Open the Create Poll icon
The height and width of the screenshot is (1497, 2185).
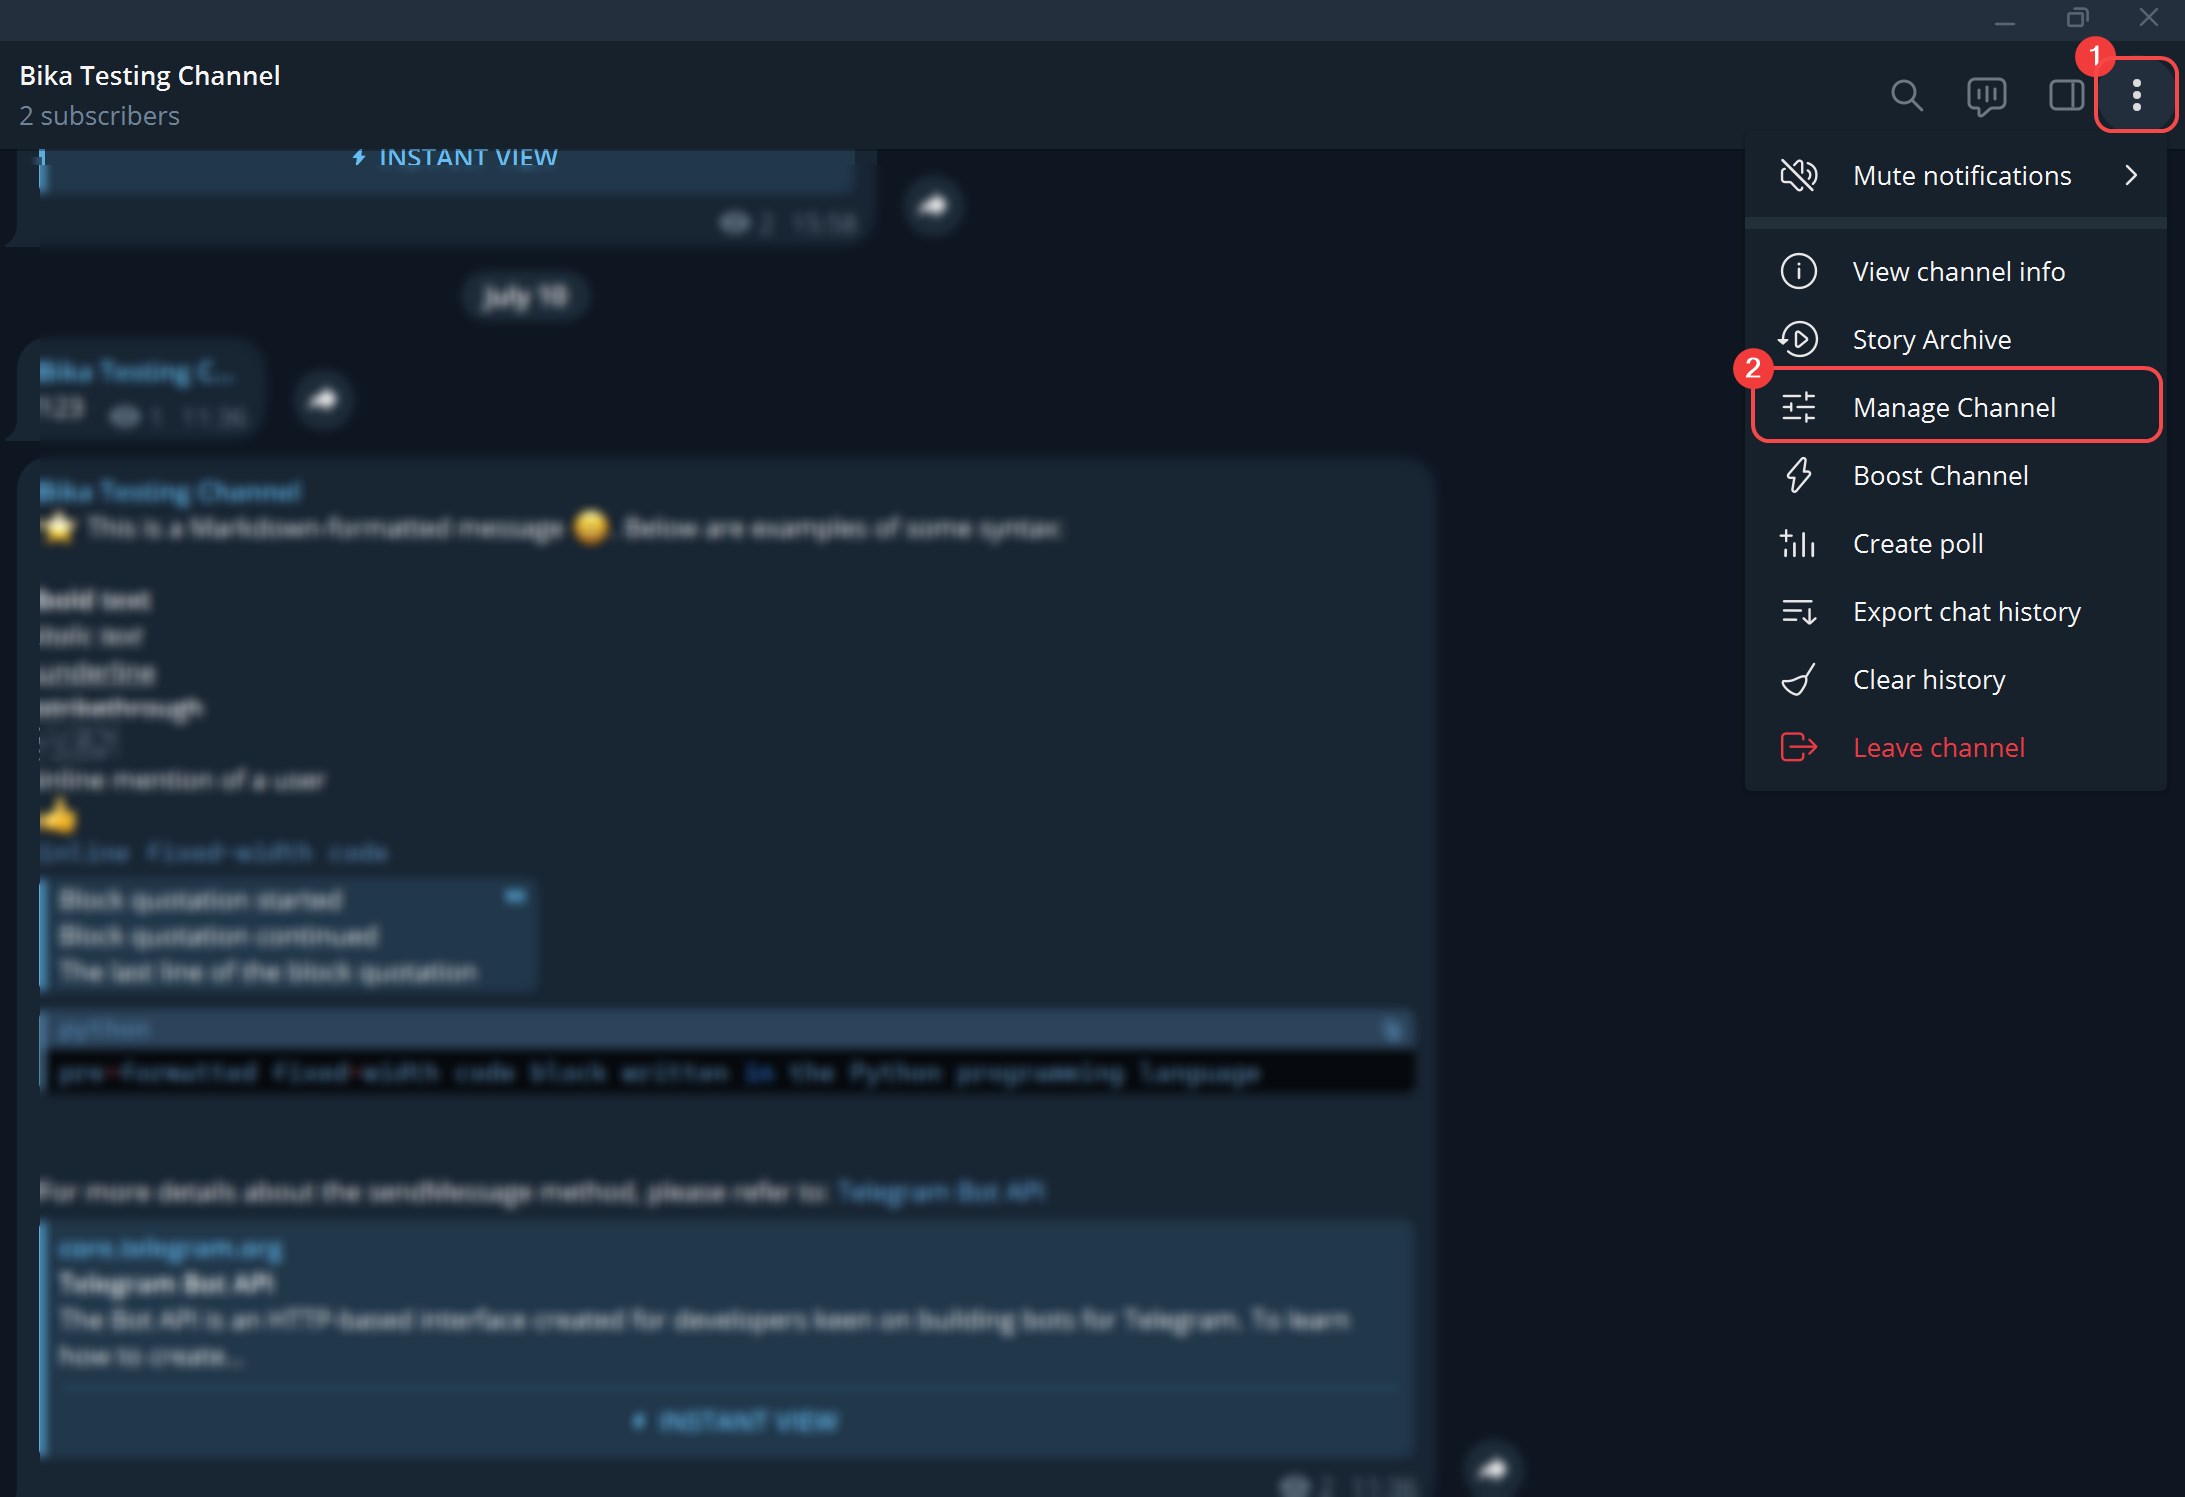tap(1800, 543)
